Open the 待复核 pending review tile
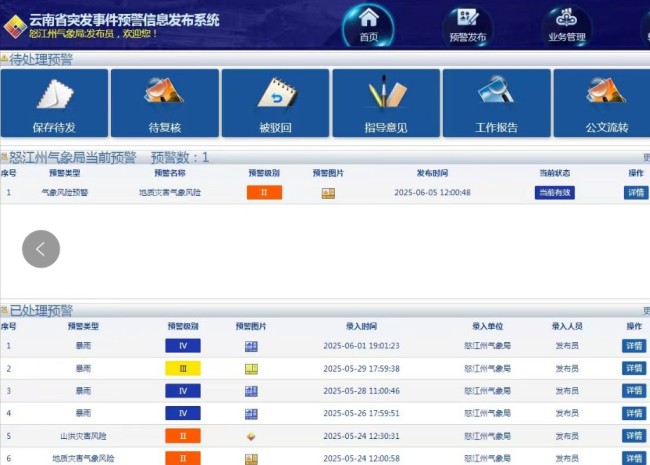The image size is (650, 465). (x=164, y=103)
